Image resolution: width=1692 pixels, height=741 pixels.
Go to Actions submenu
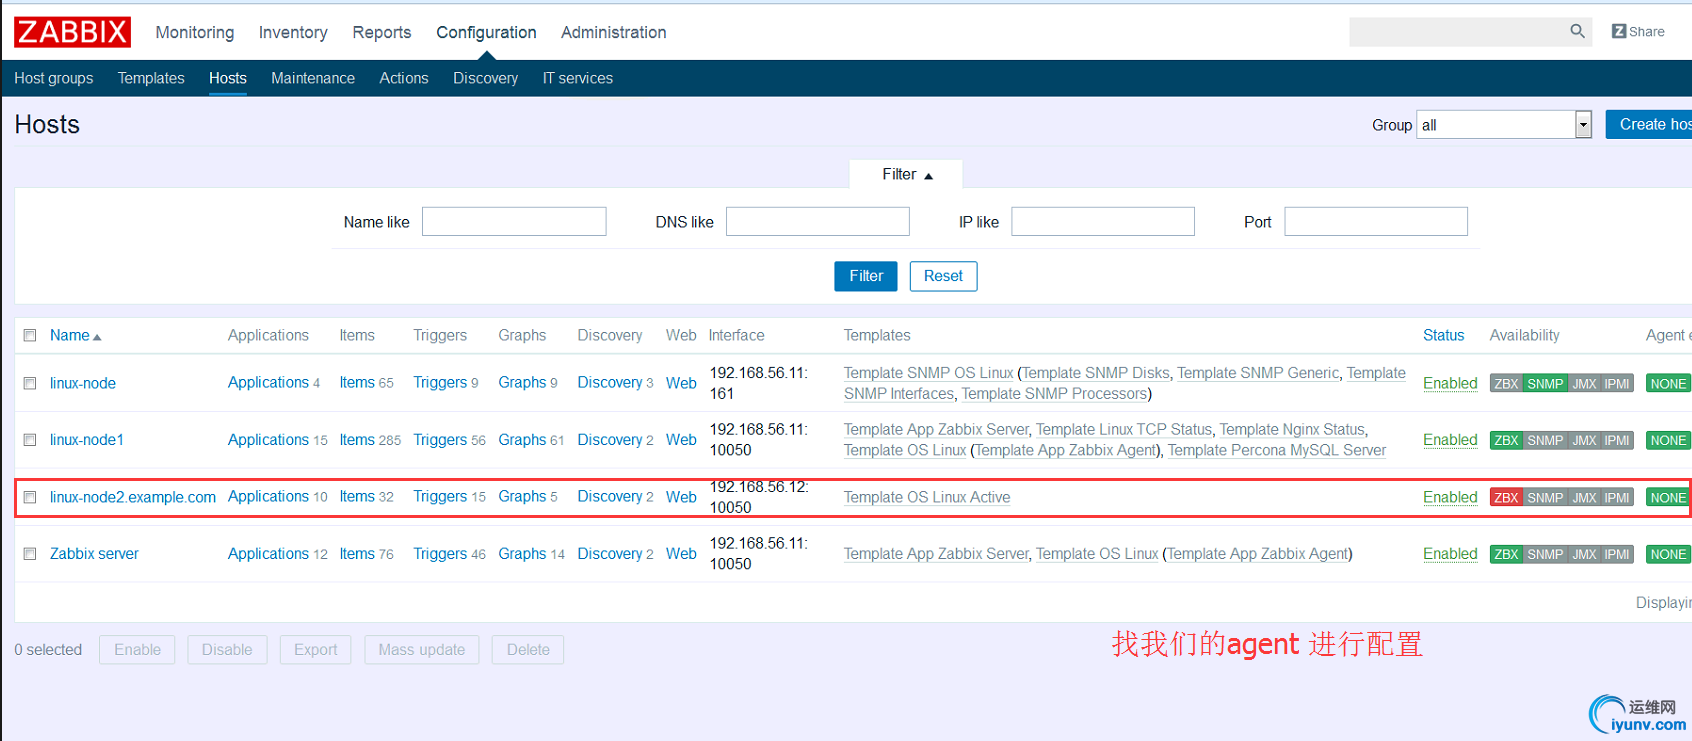point(404,78)
